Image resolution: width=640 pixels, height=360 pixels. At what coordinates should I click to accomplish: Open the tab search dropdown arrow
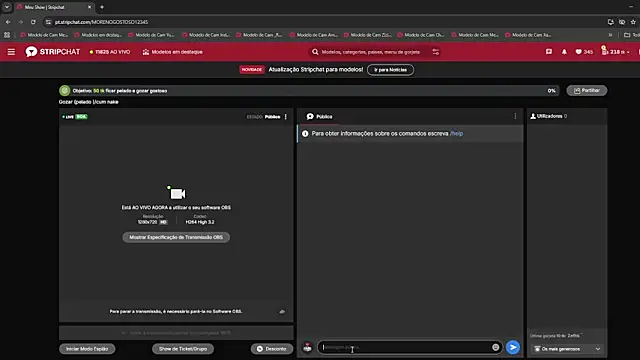[x=7, y=7]
